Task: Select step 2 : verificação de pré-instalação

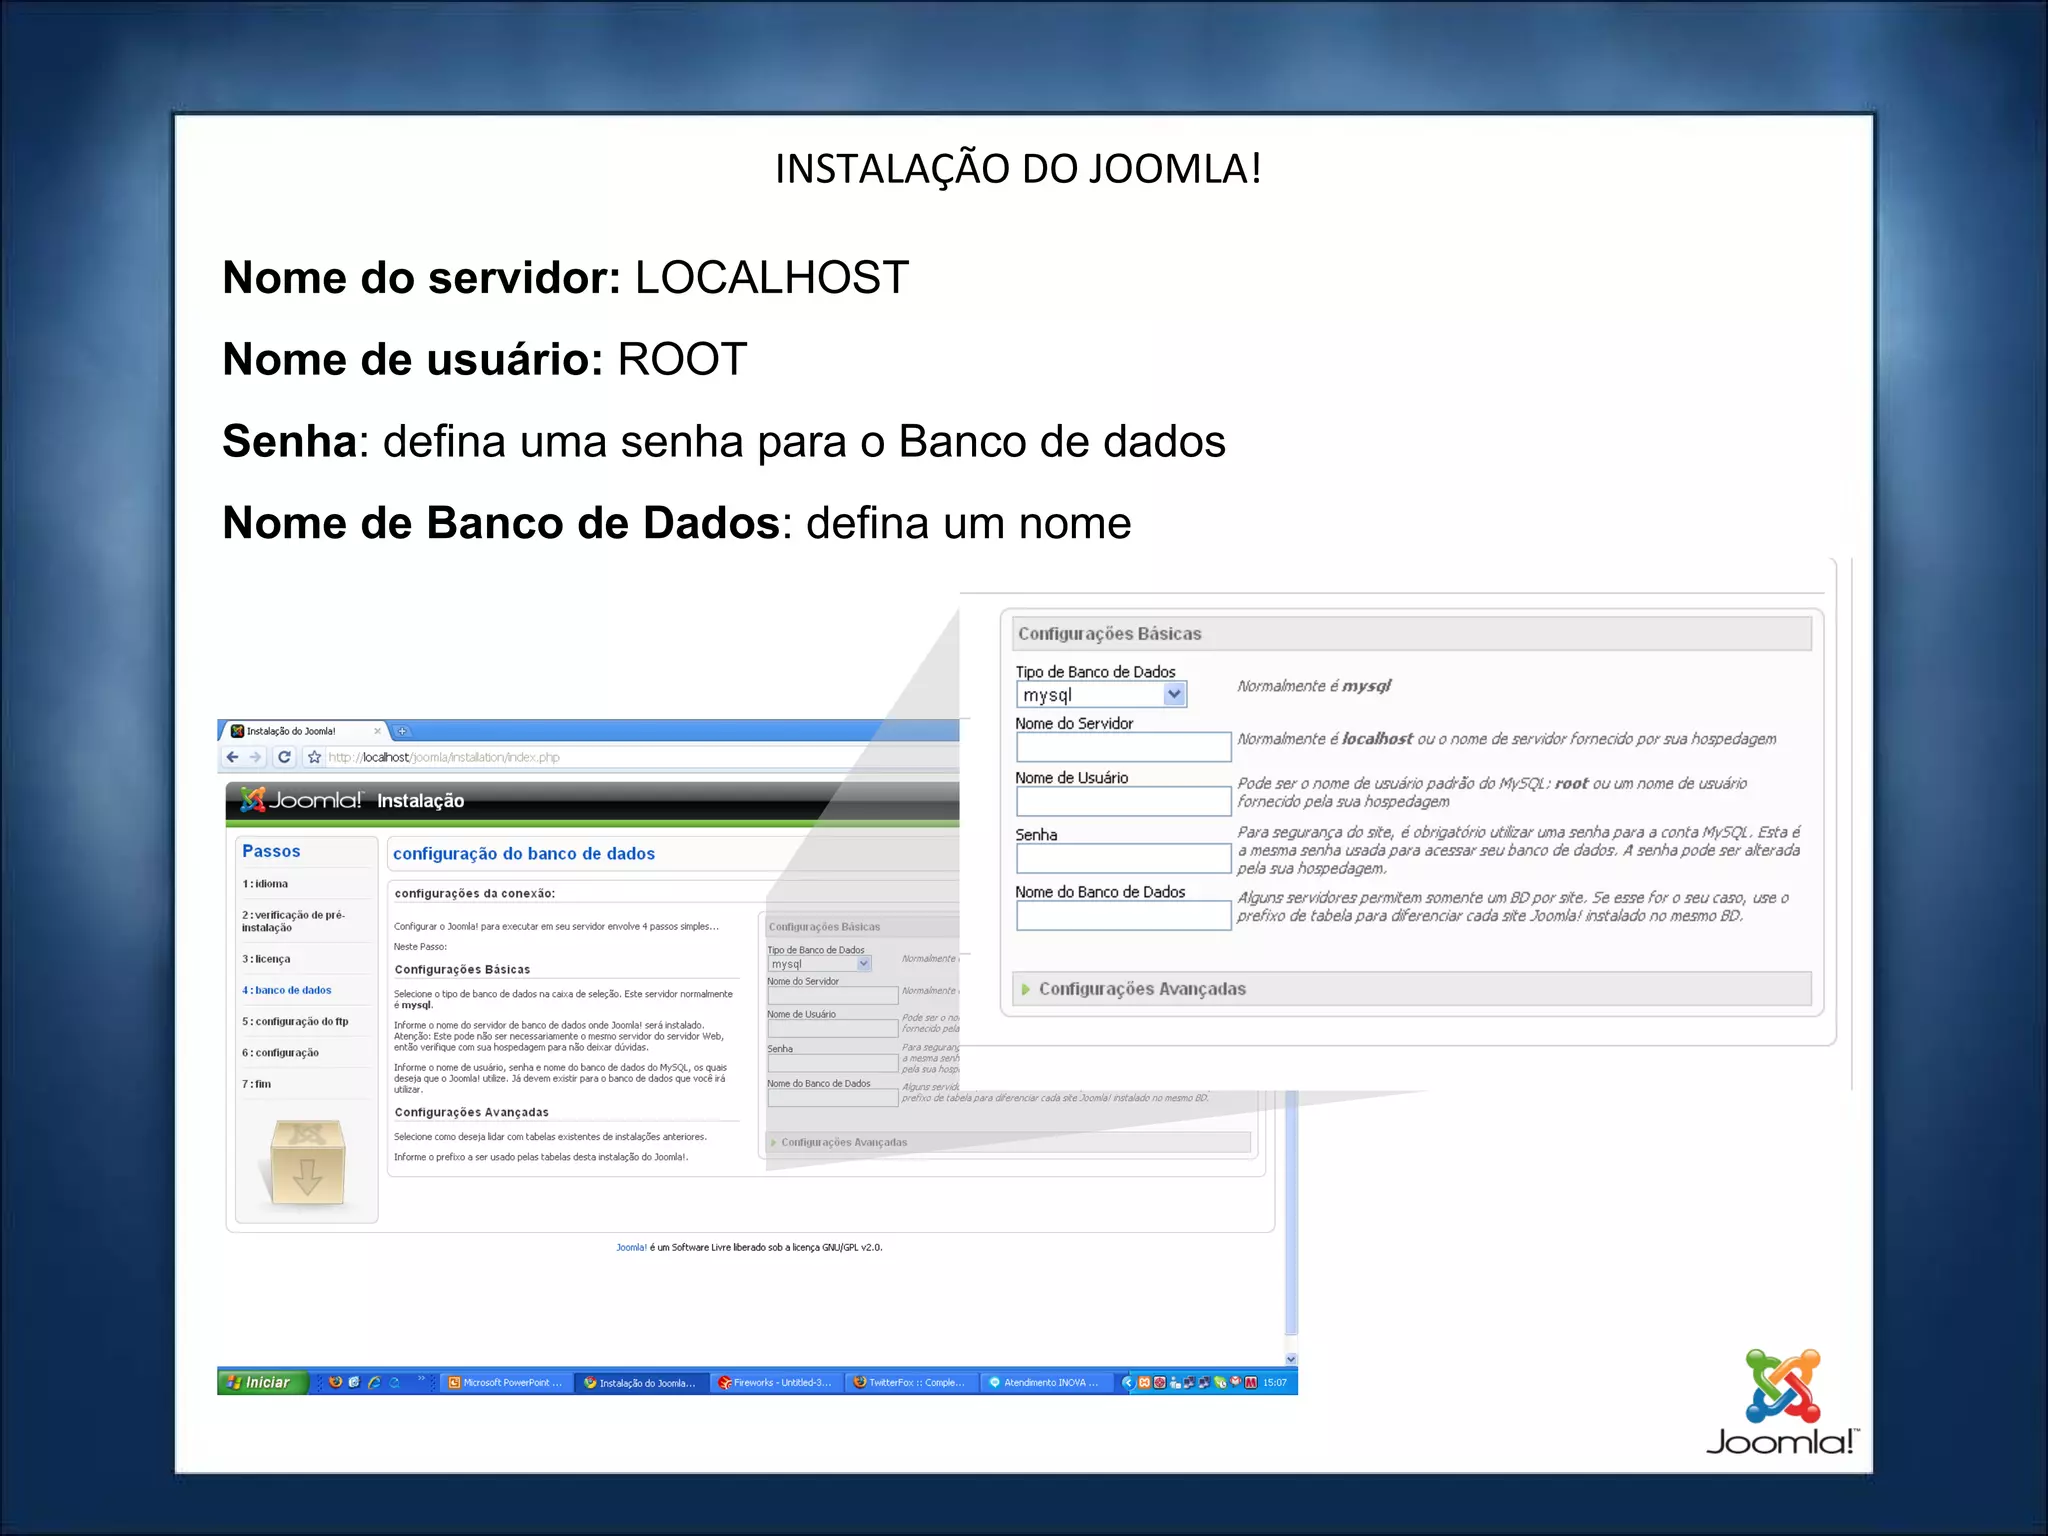Action: click(x=293, y=921)
